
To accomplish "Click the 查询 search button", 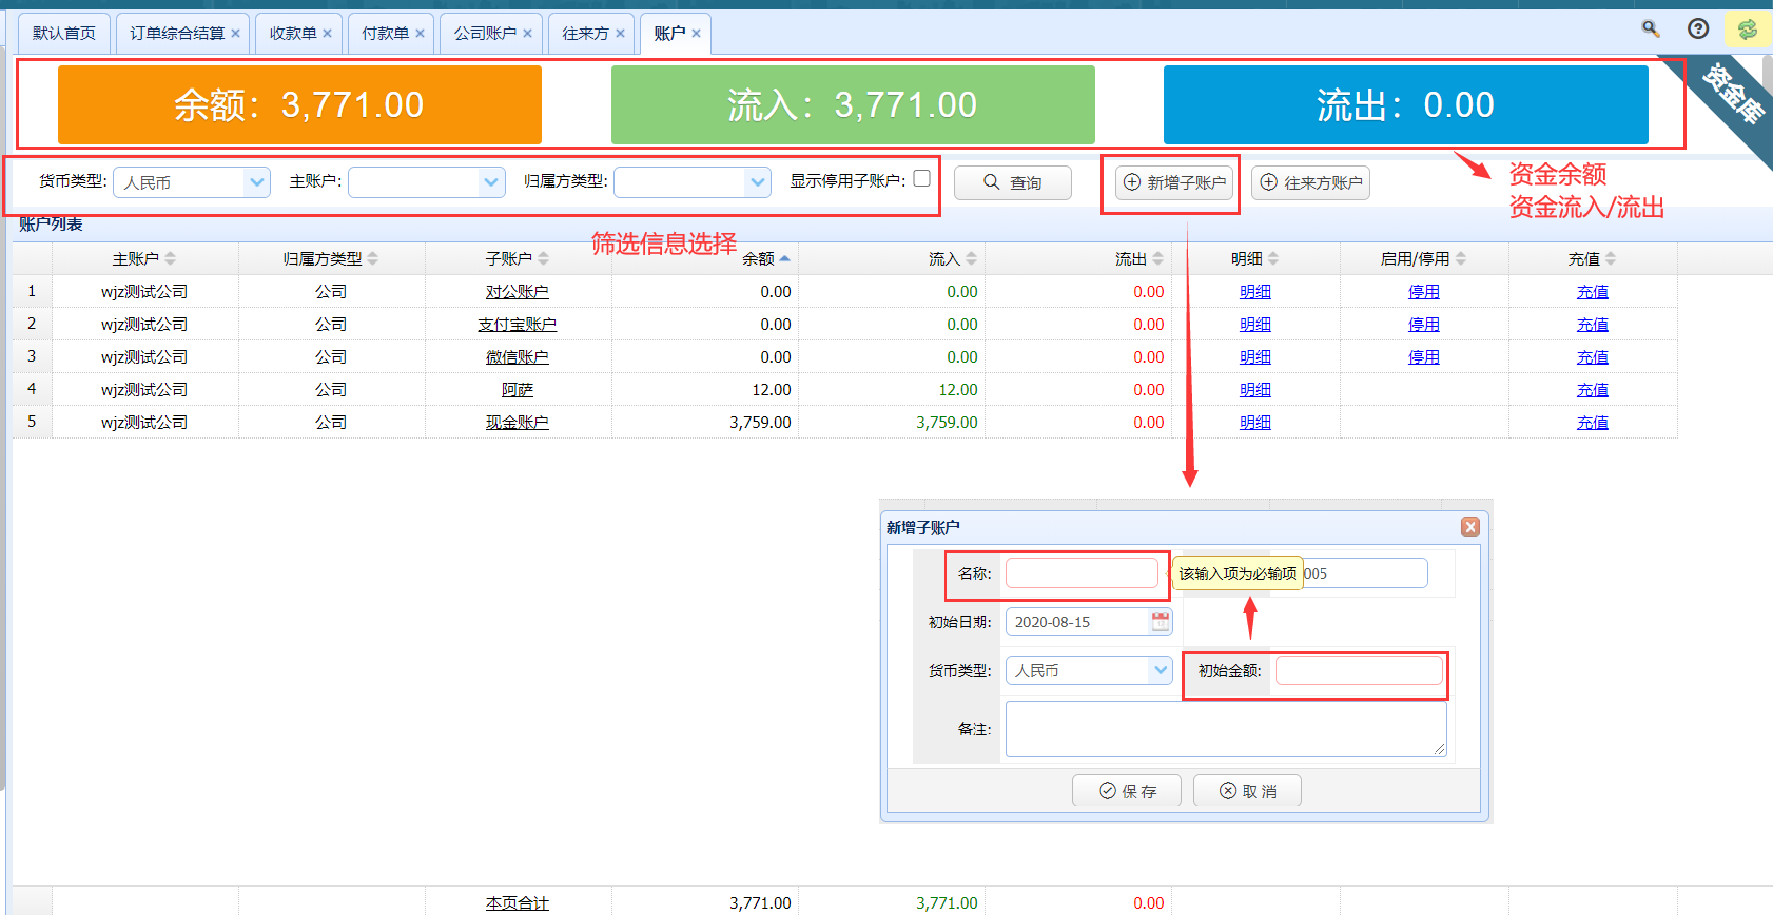I will pyautogui.click(x=1012, y=183).
